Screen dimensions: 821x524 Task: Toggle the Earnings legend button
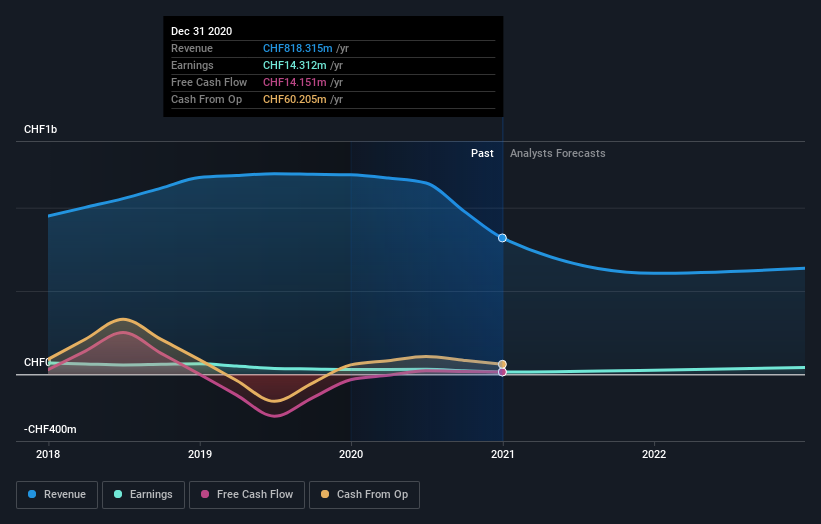coord(143,495)
